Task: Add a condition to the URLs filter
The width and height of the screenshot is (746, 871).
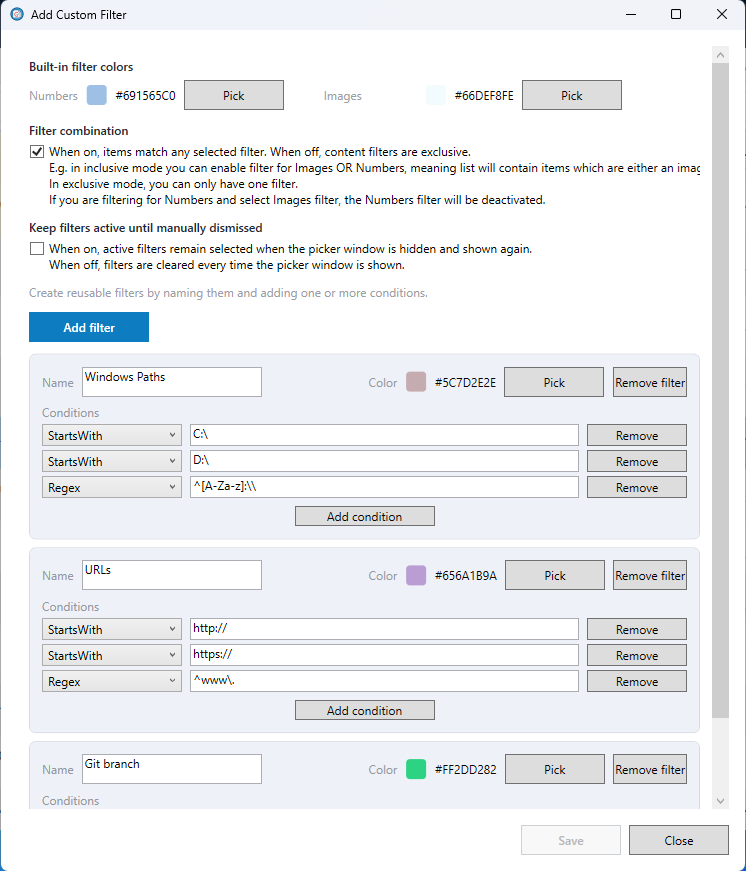Action: (364, 709)
